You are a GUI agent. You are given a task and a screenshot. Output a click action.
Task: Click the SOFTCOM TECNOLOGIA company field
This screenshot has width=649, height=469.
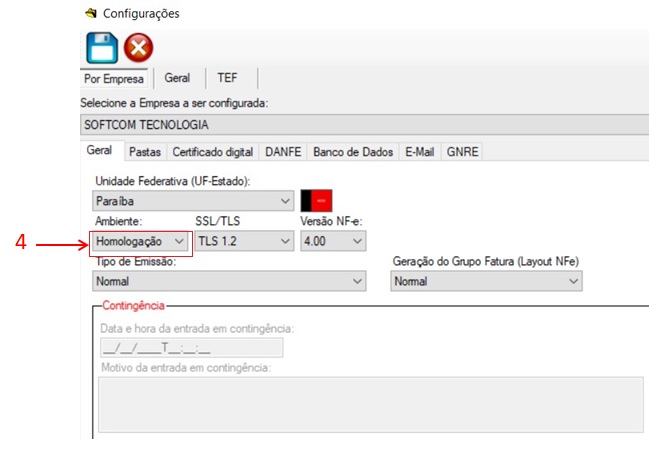pos(360,125)
